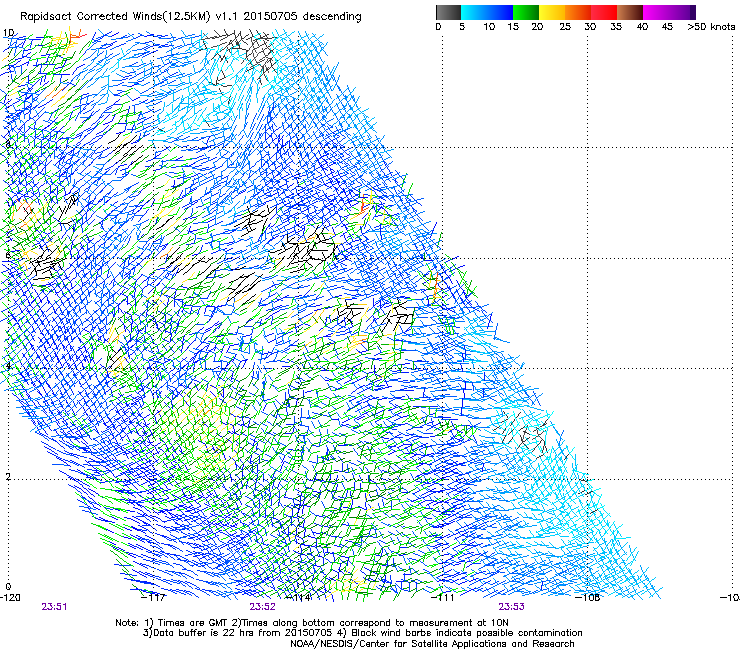Screen dimensions: 740x650
Task: Click the green 15-20 knots legend color
Action: [526, 12]
